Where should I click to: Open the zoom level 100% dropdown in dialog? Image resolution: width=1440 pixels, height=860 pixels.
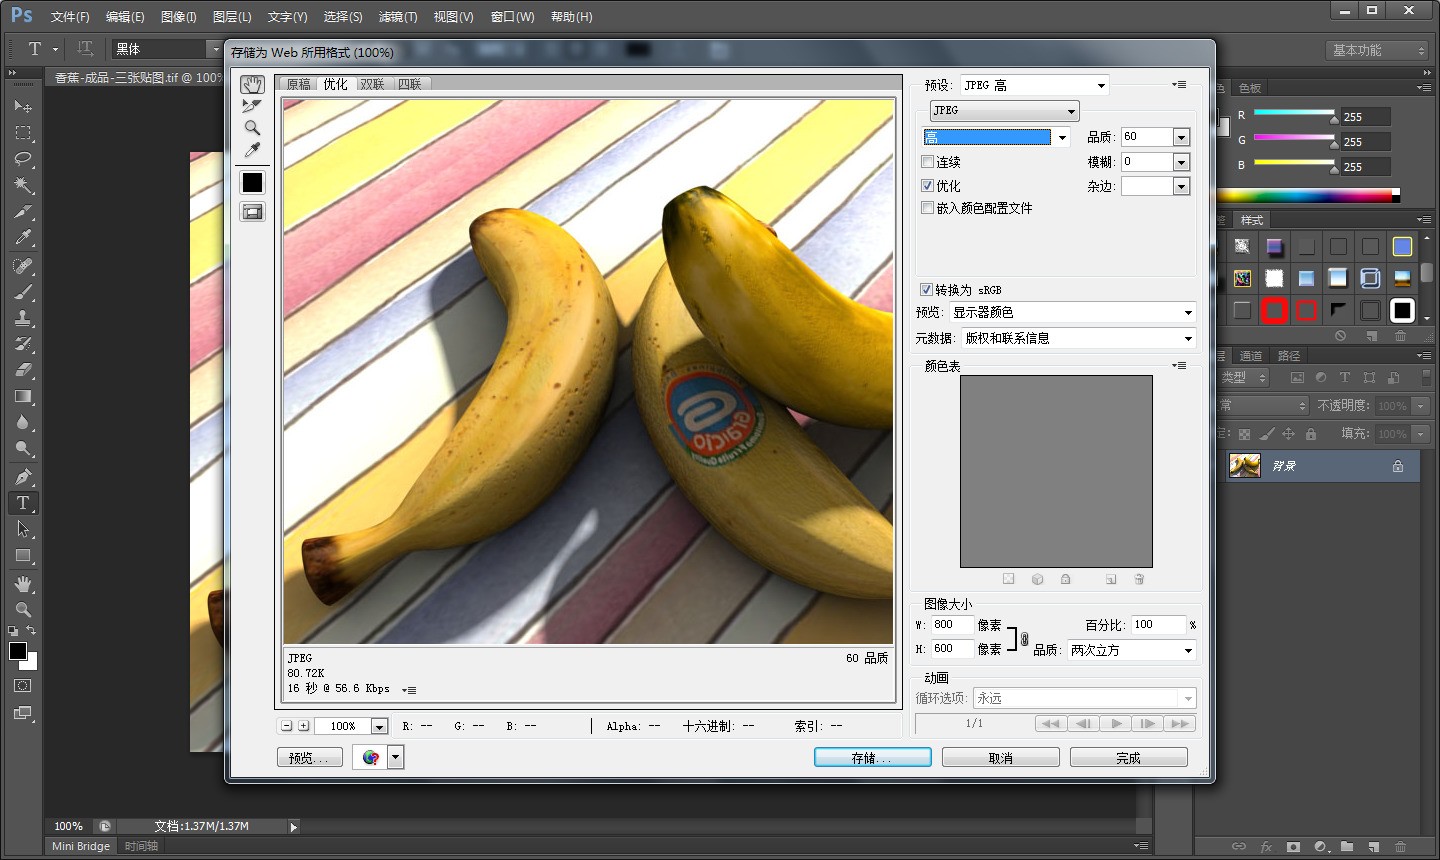pyautogui.click(x=379, y=727)
